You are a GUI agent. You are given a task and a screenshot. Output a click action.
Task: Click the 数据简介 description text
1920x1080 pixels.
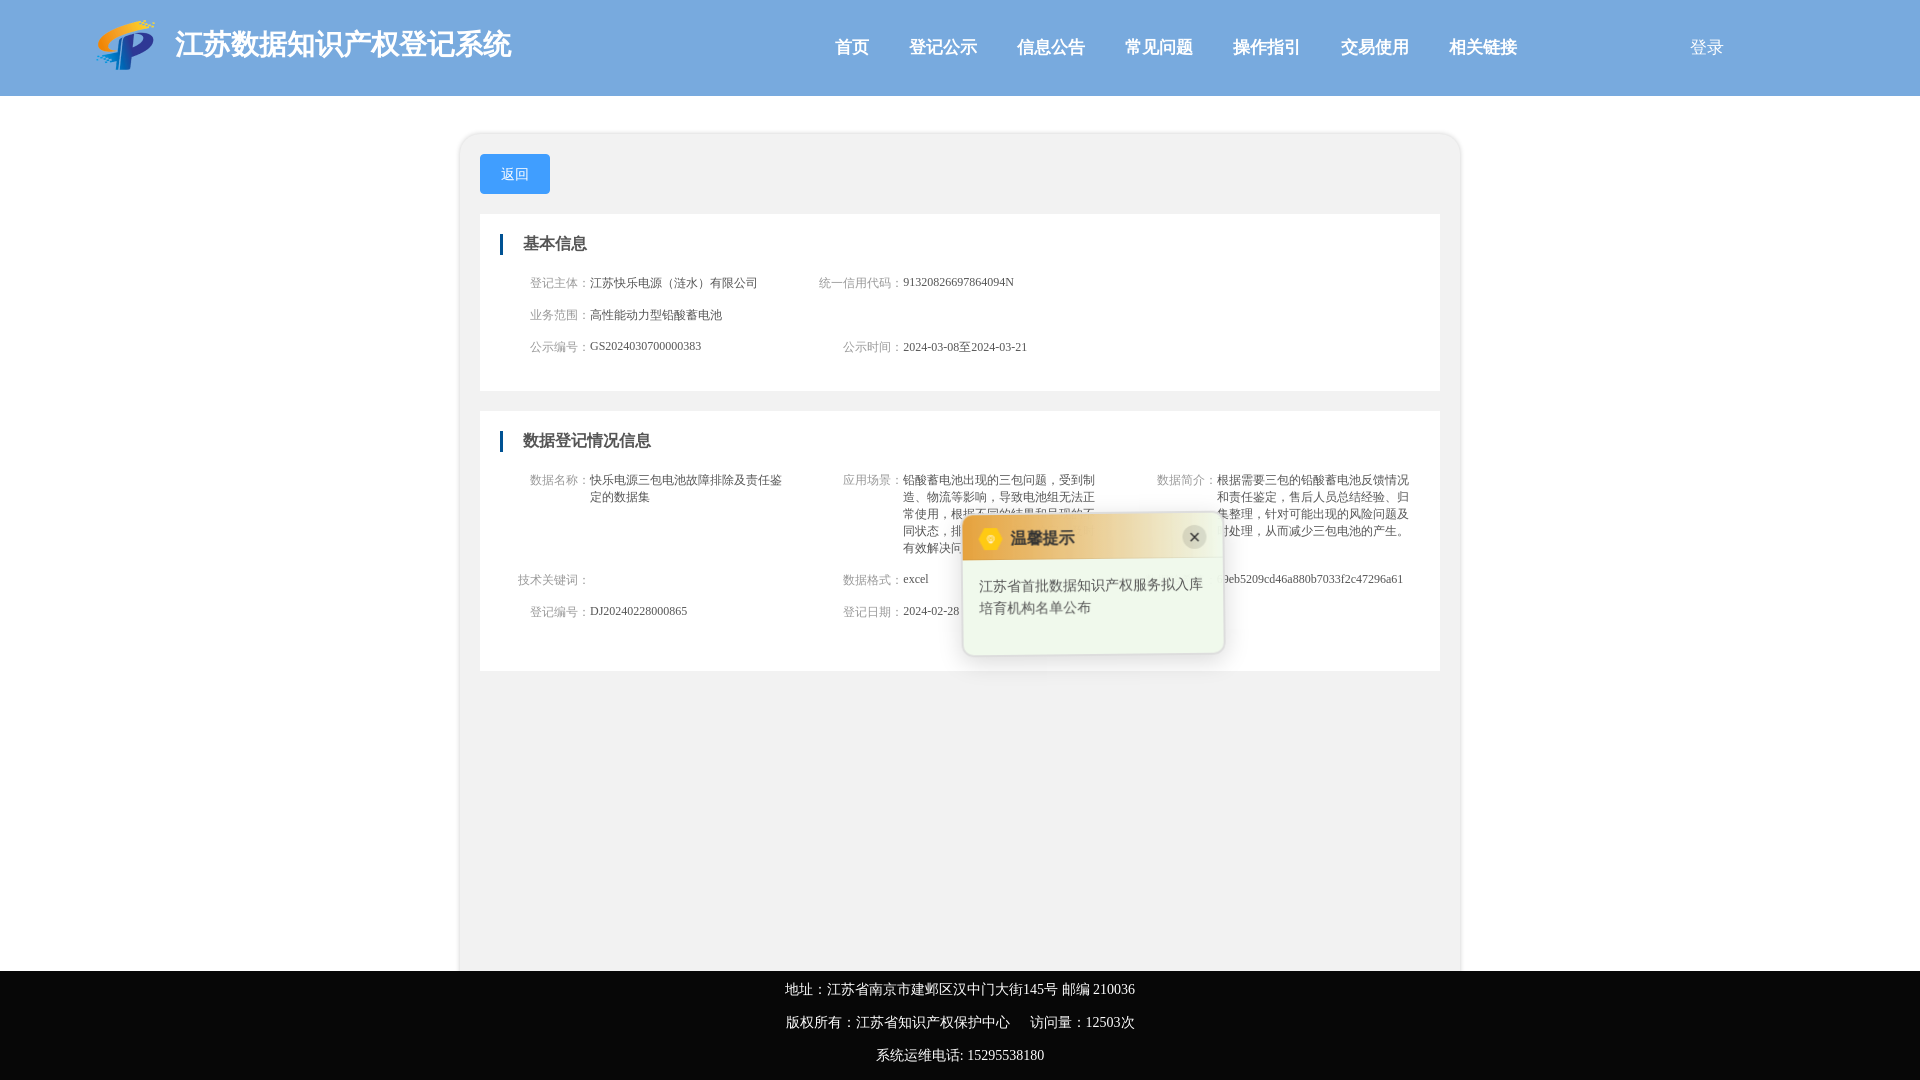[x=1313, y=506]
